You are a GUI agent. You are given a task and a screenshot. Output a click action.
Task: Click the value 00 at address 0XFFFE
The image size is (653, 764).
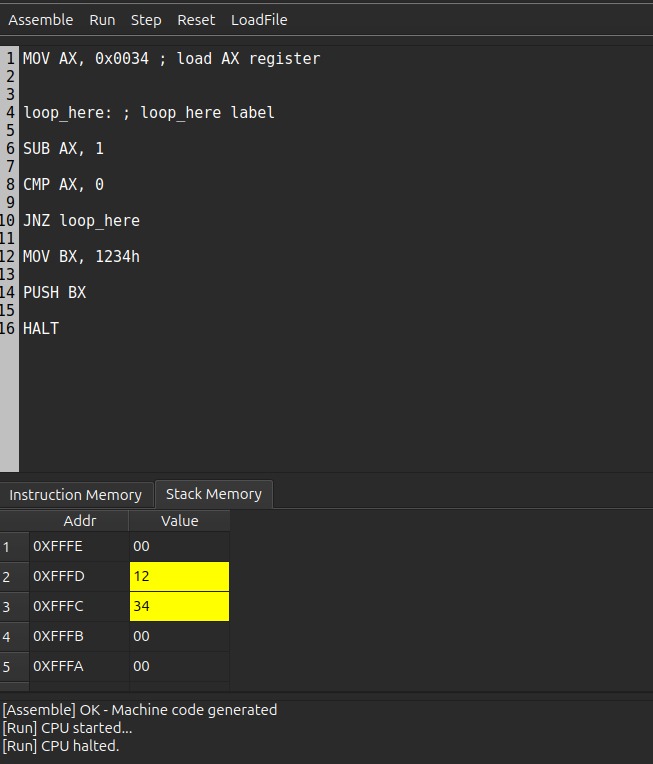(x=179, y=546)
